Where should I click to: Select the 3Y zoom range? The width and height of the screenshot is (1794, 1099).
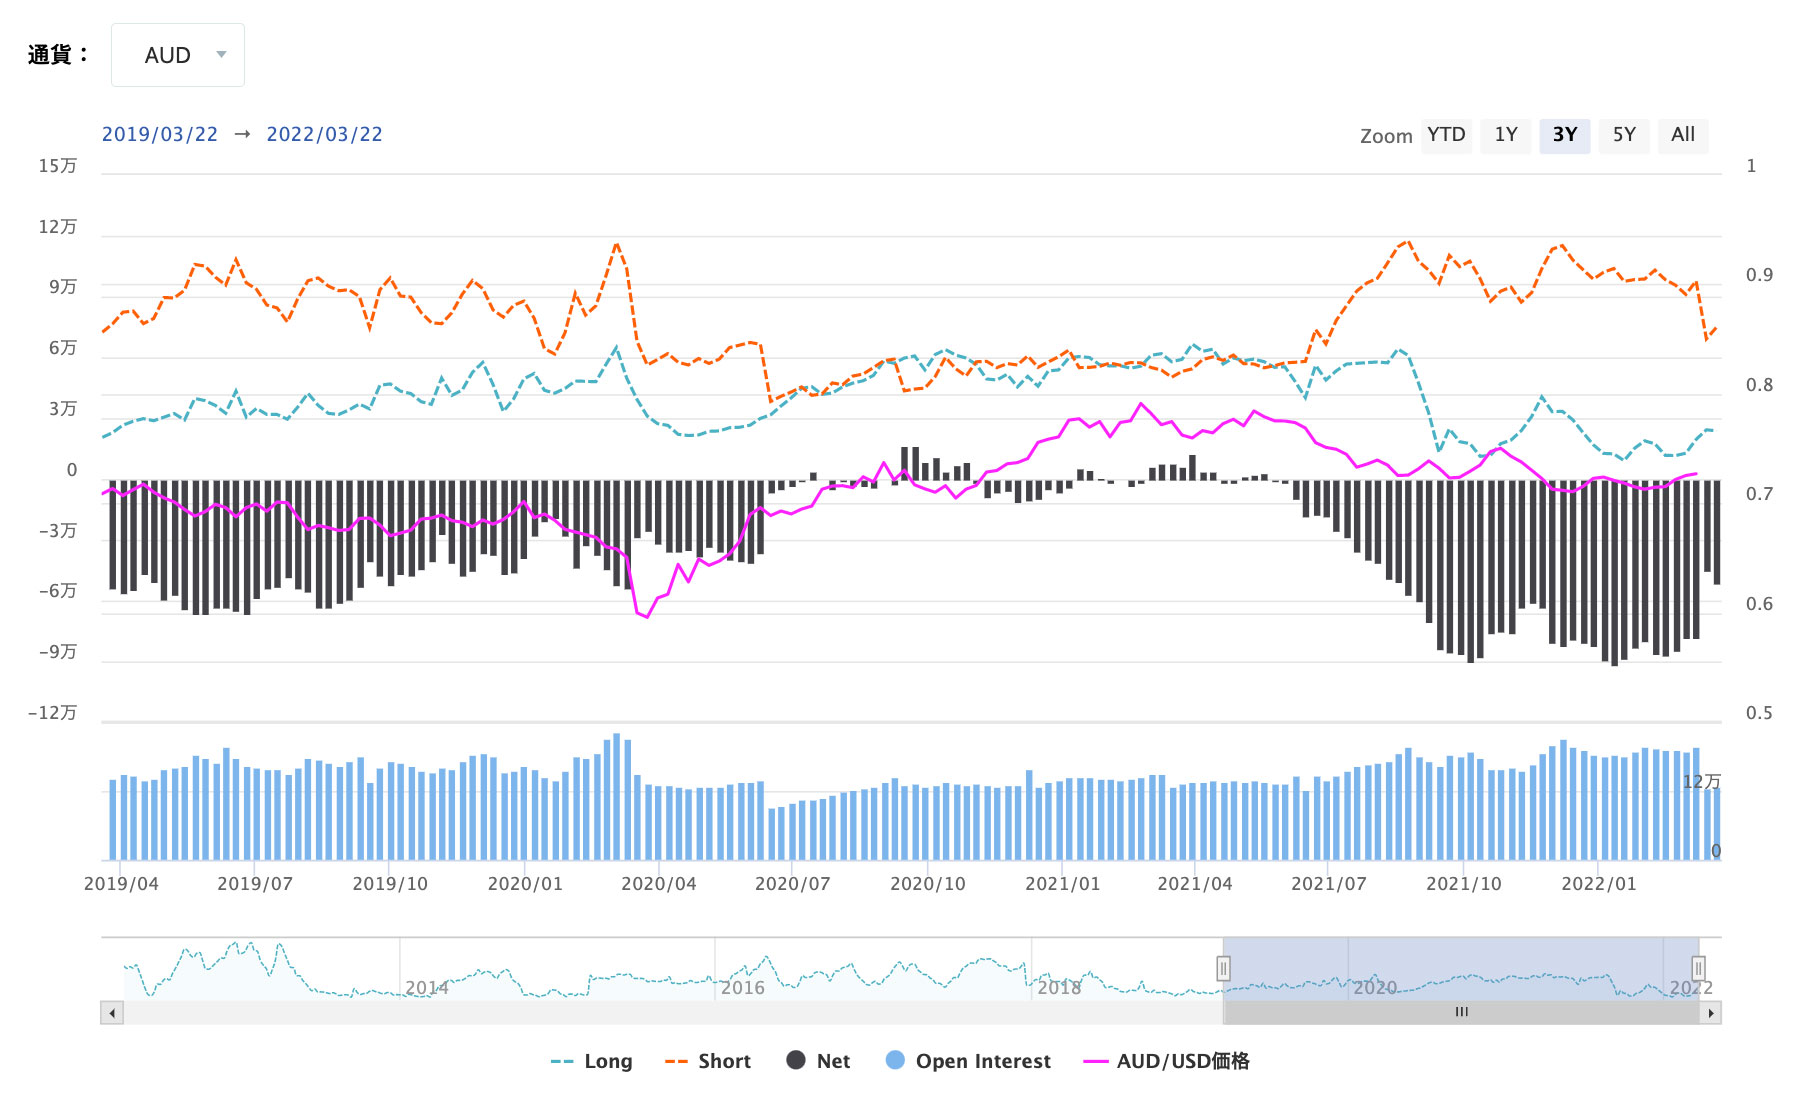1565,135
